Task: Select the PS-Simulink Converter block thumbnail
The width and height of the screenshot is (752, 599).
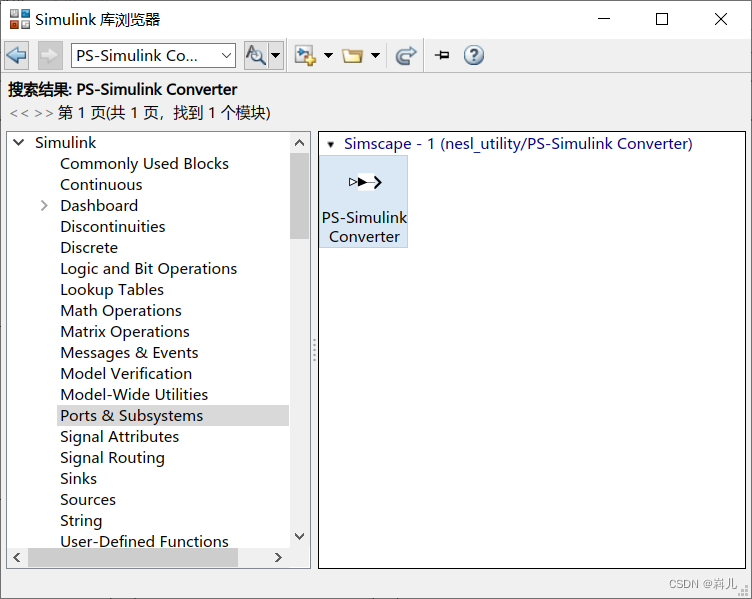Action: coord(364,201)
